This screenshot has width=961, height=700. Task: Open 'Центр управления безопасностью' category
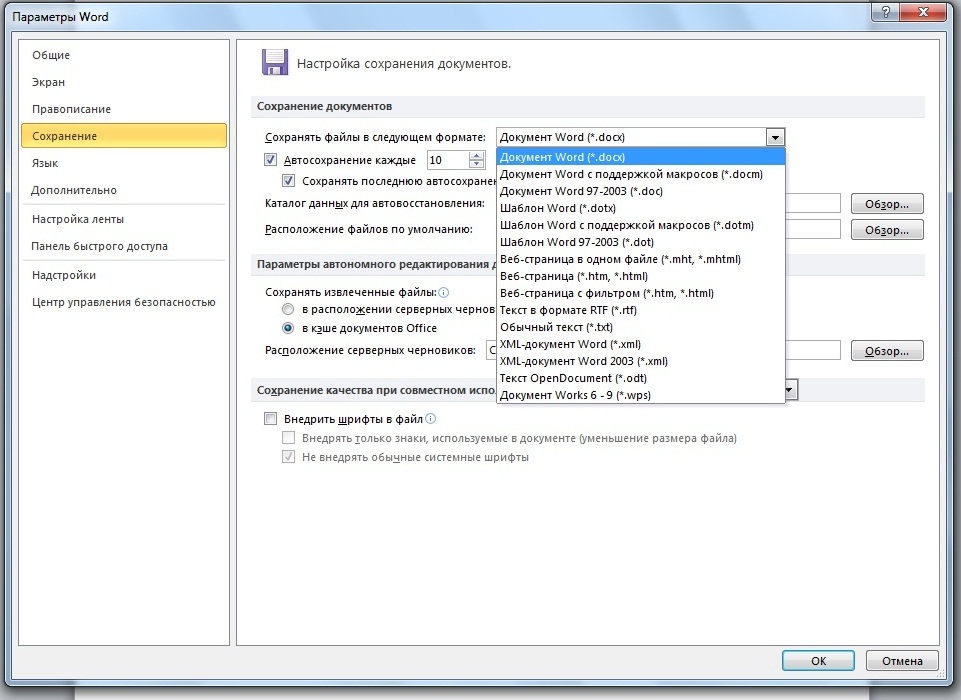[x=124, y=302]
